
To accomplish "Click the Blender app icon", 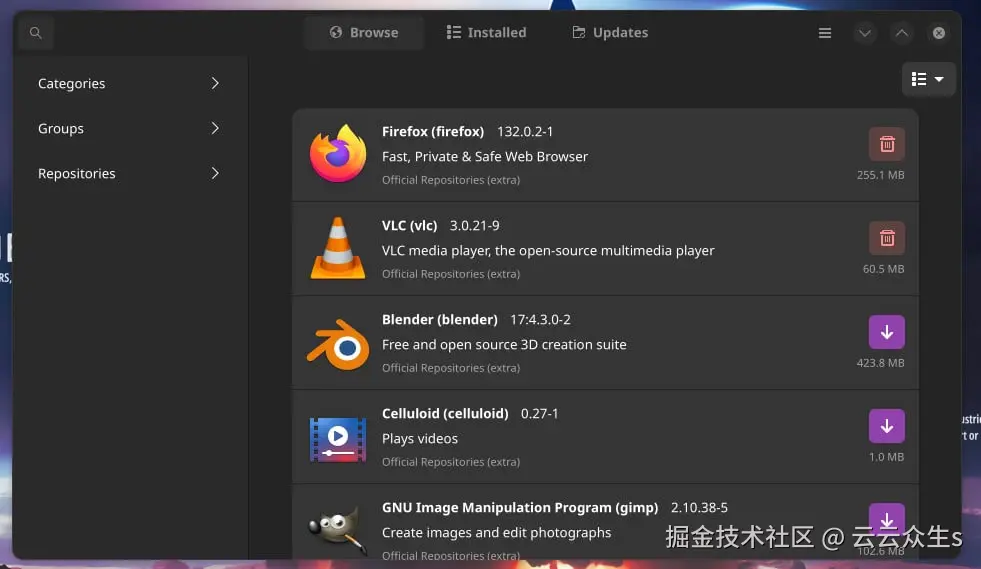I will coord(338,344).
